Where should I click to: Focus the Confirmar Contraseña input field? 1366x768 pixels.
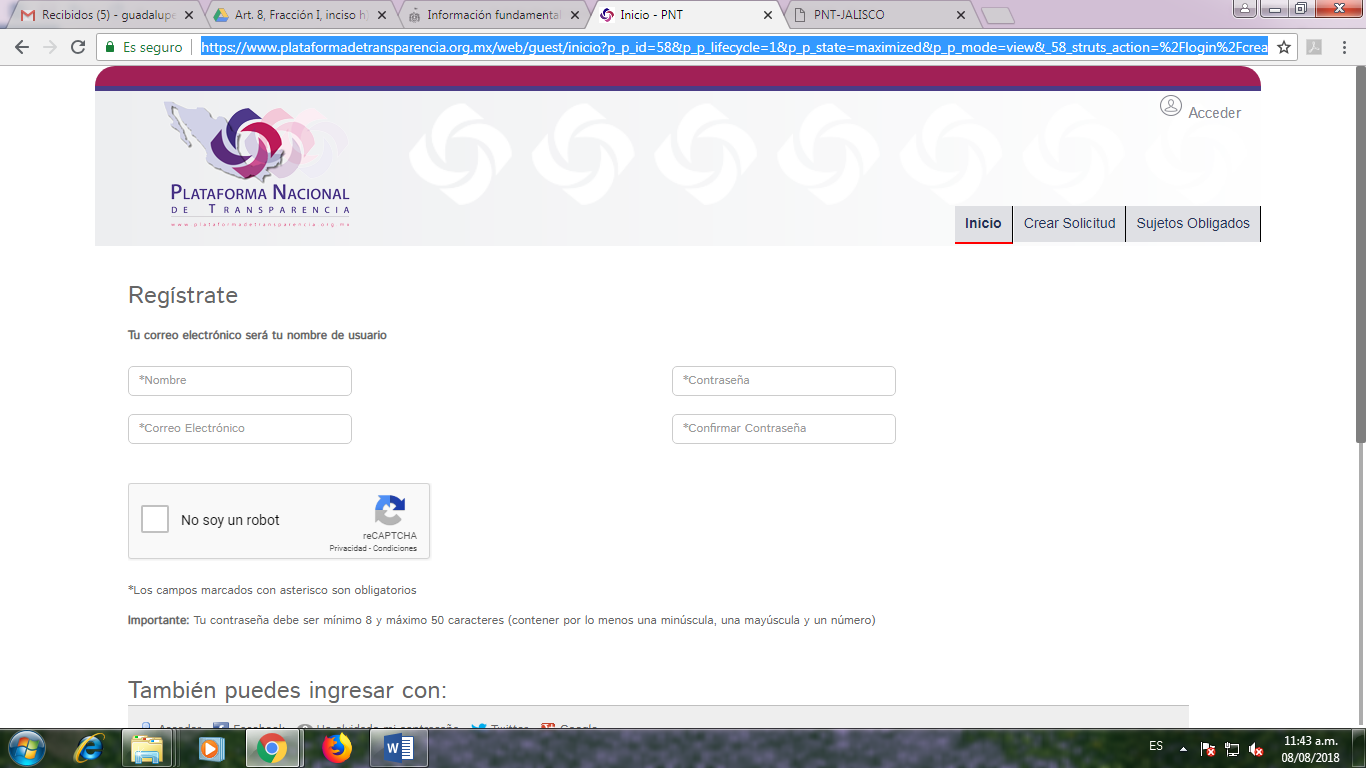tap(784, 429)
